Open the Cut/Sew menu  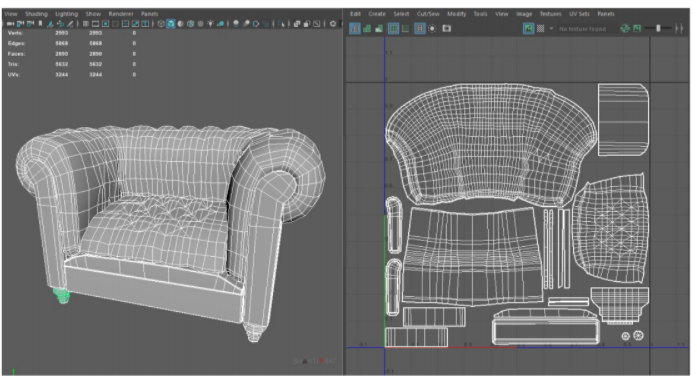(x=428, y=14)
